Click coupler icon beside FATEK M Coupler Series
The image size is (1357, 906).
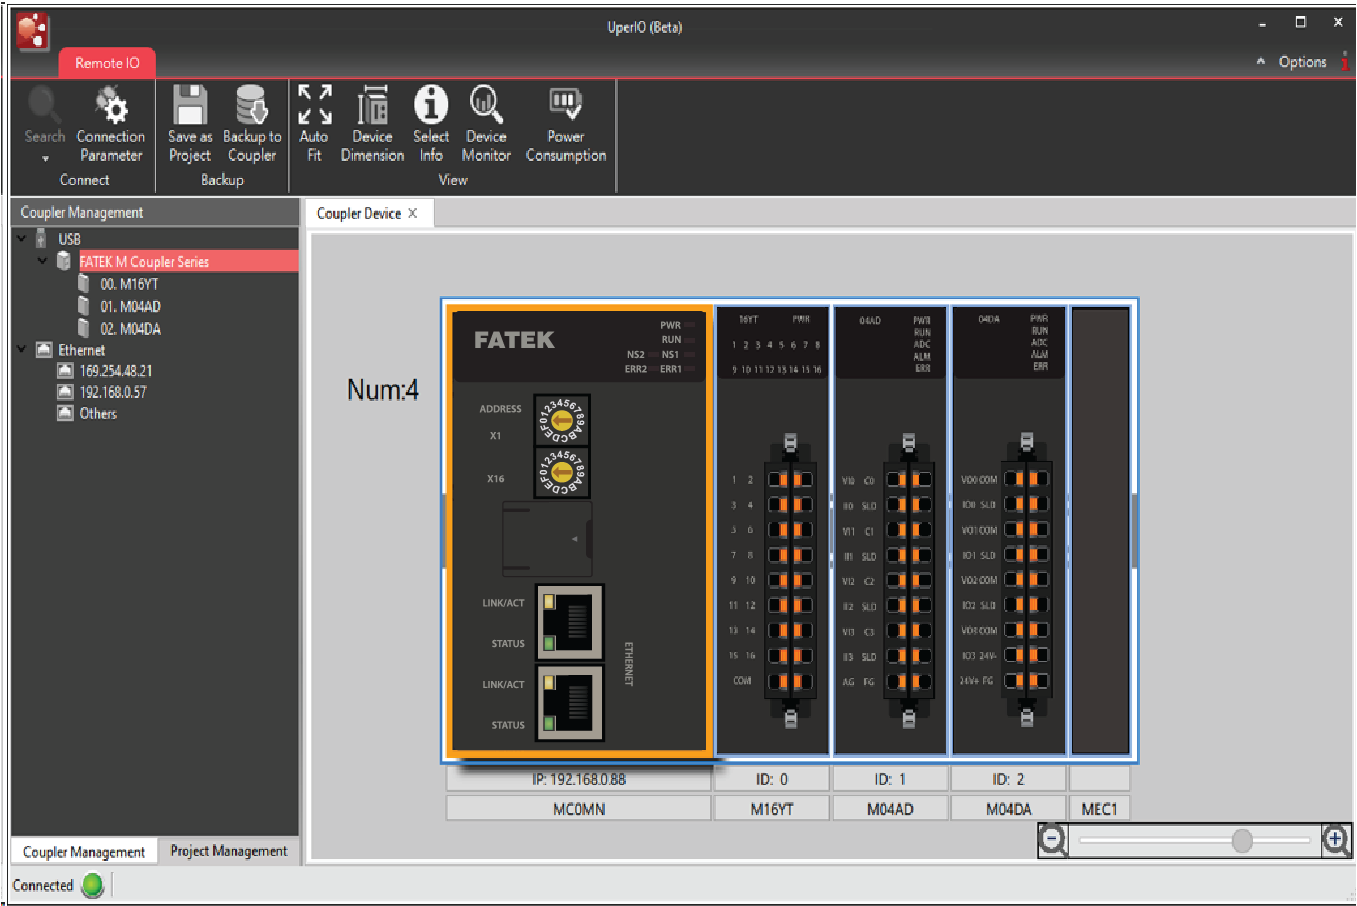click(64, 261)
